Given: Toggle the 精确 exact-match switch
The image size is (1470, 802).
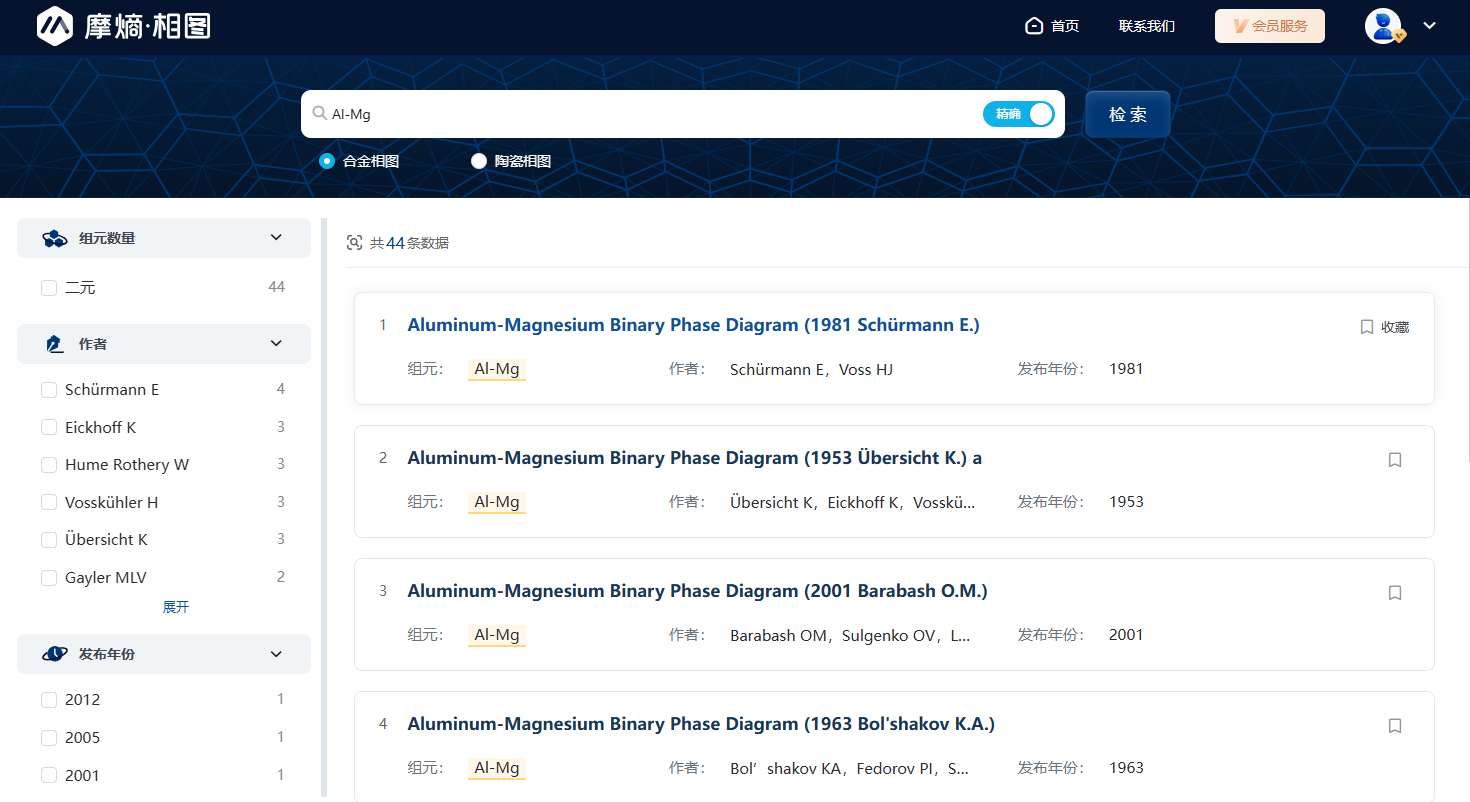Looking at the screenshot, I should [1018, 114].
